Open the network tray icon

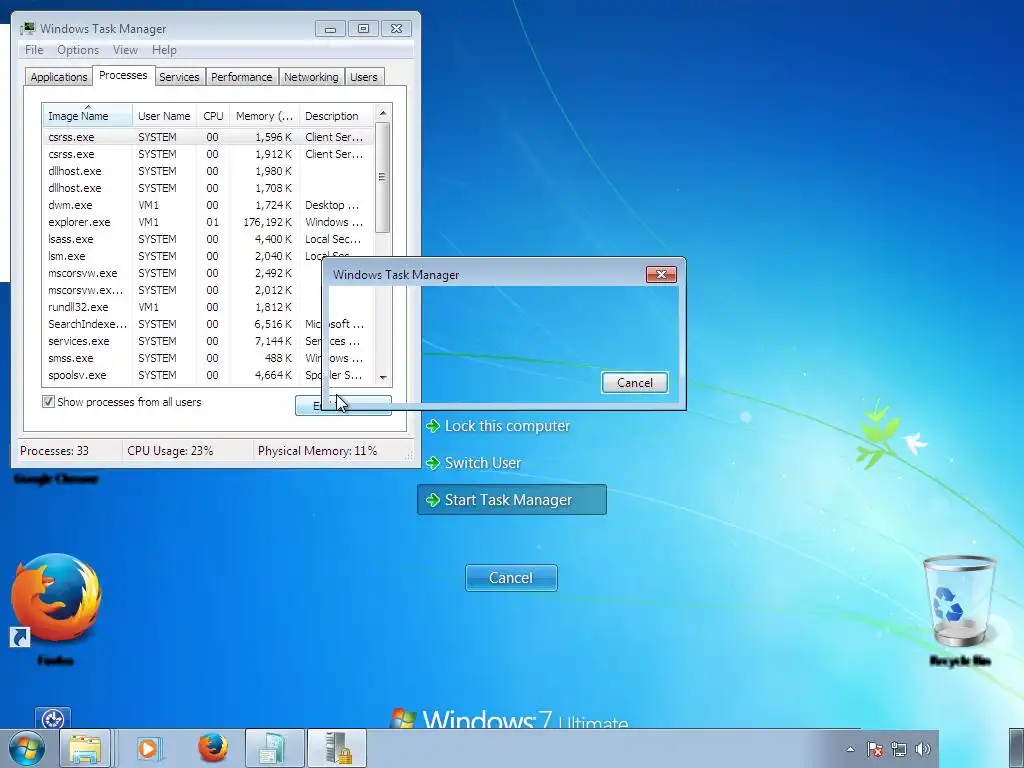899,749
